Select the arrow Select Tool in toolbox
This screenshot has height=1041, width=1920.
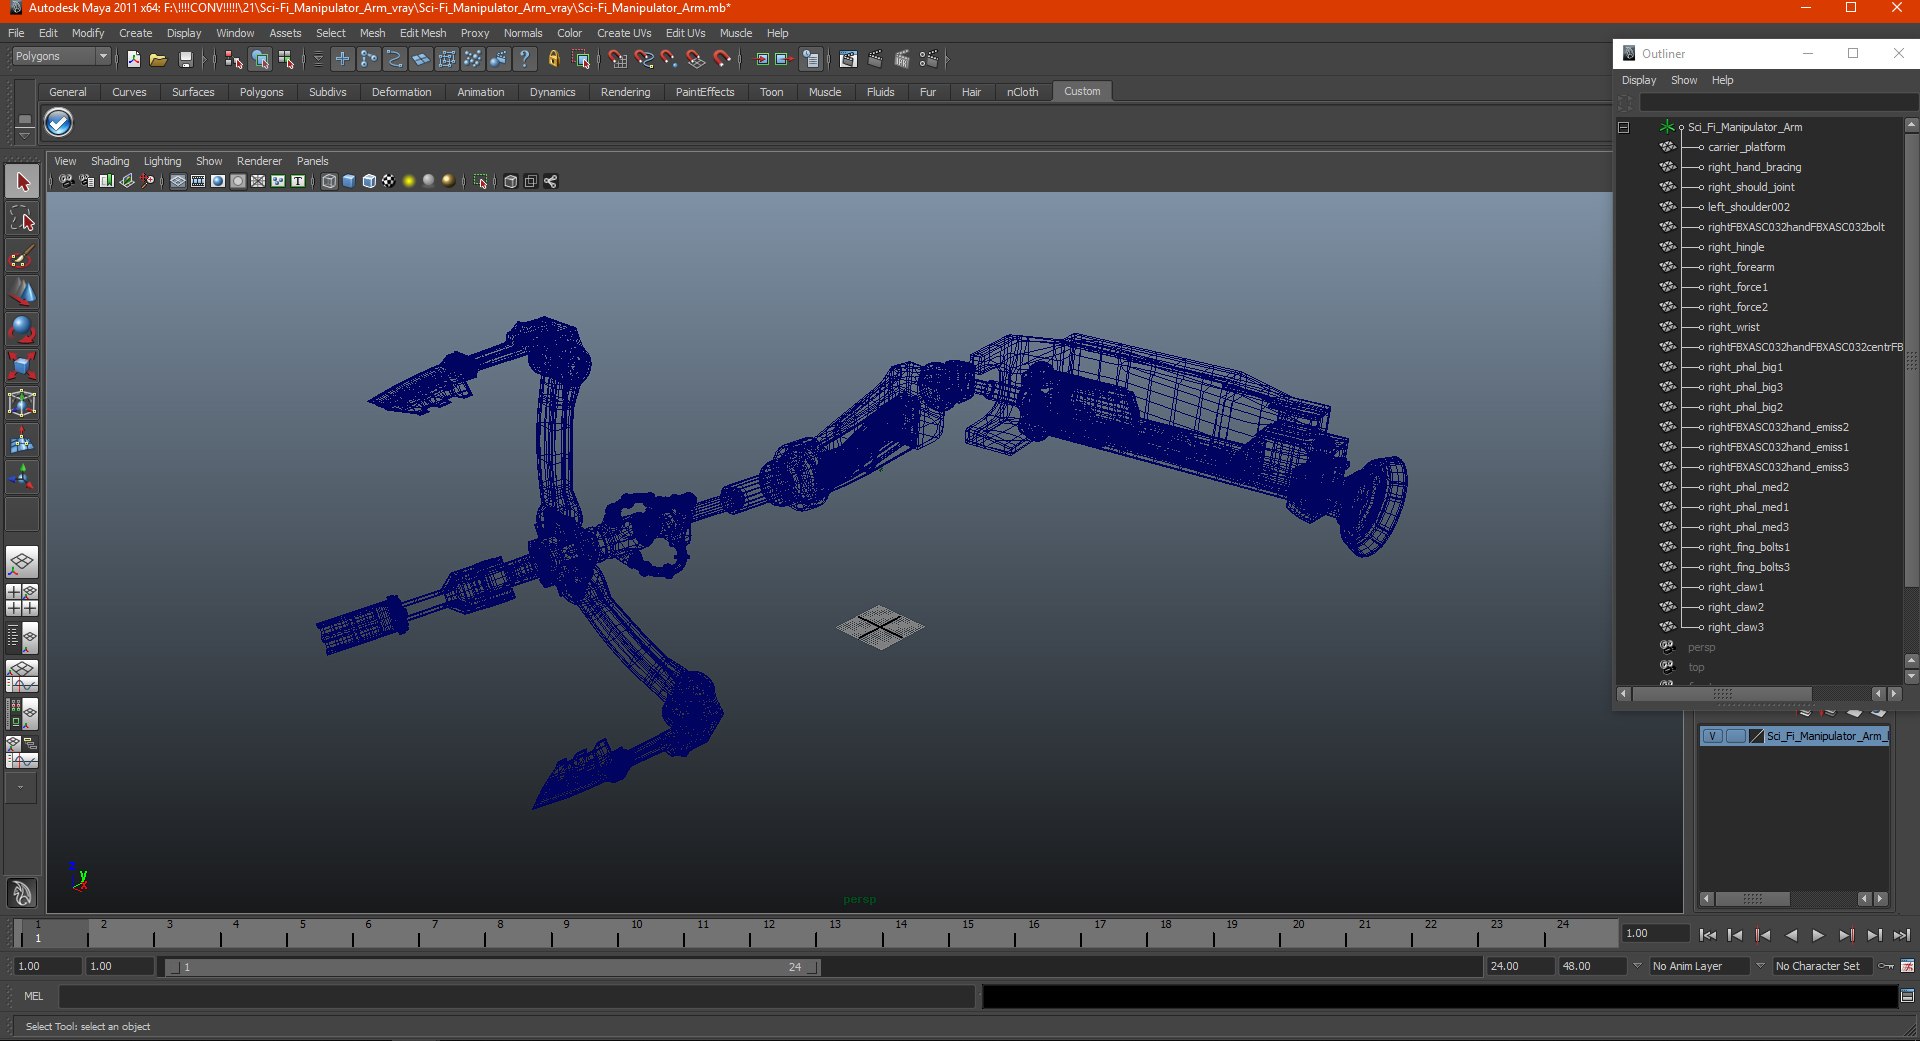[22, 182]
